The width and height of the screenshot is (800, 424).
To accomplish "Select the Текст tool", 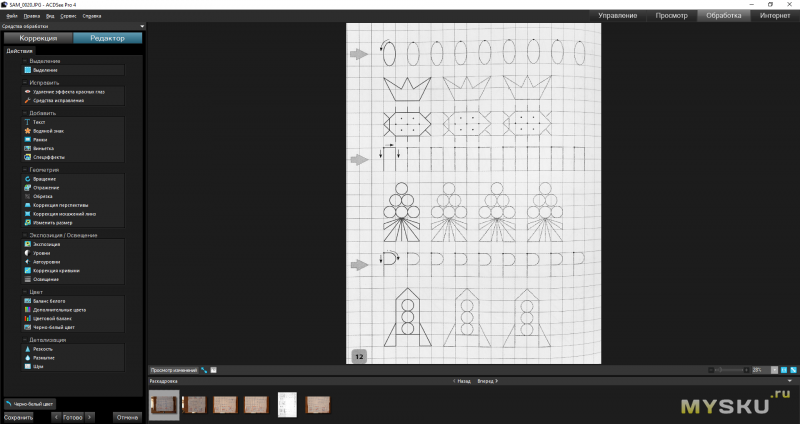I will [39, 122].
